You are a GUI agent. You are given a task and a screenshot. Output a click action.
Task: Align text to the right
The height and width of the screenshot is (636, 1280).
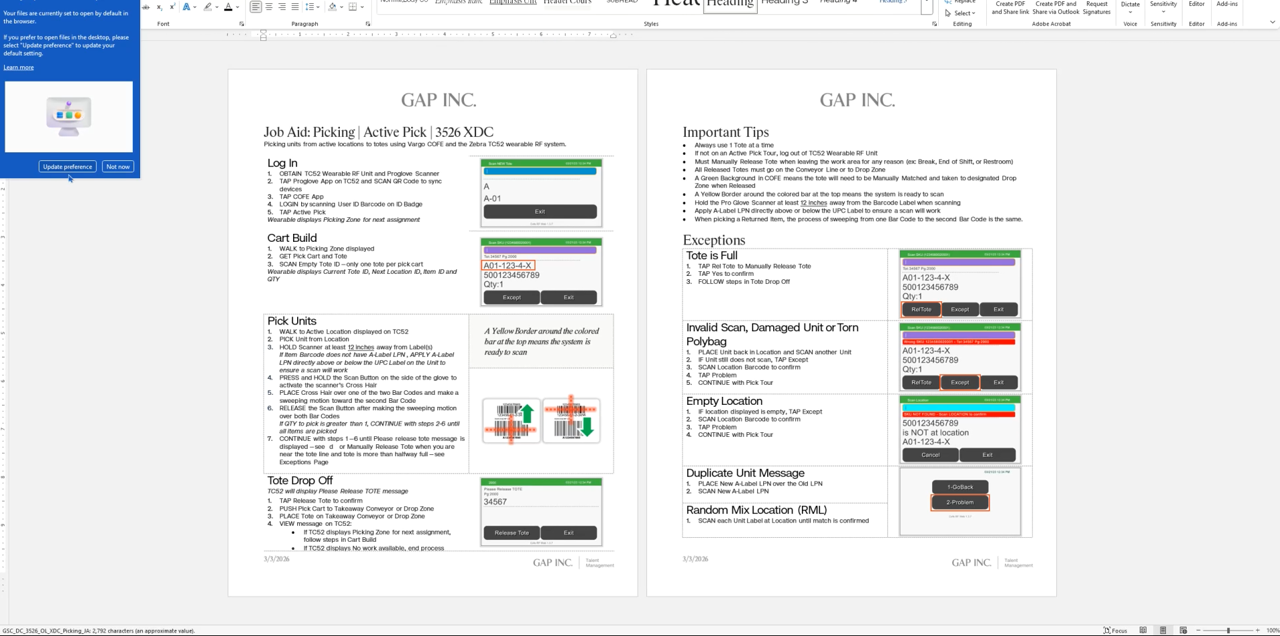click(x=282, y=7)
